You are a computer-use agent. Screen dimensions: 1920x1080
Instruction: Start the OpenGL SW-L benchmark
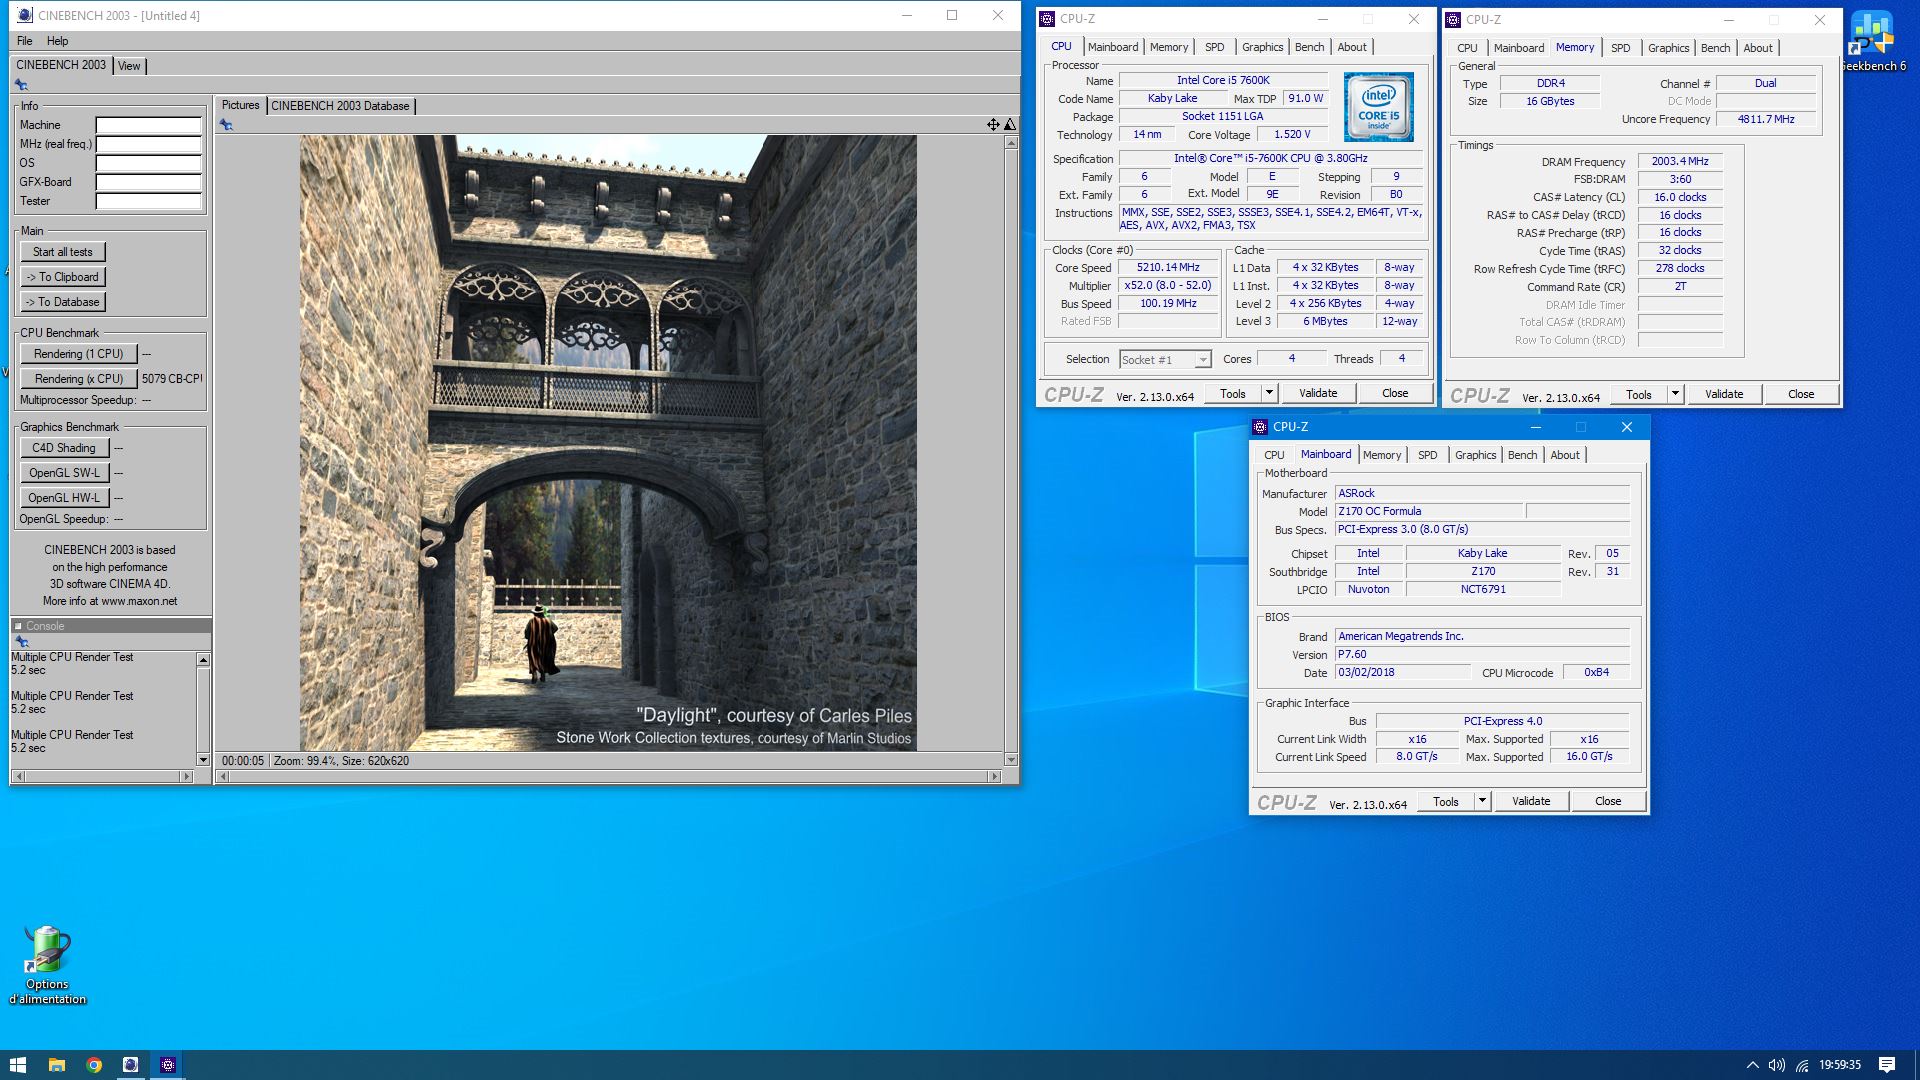click(64, 473)
